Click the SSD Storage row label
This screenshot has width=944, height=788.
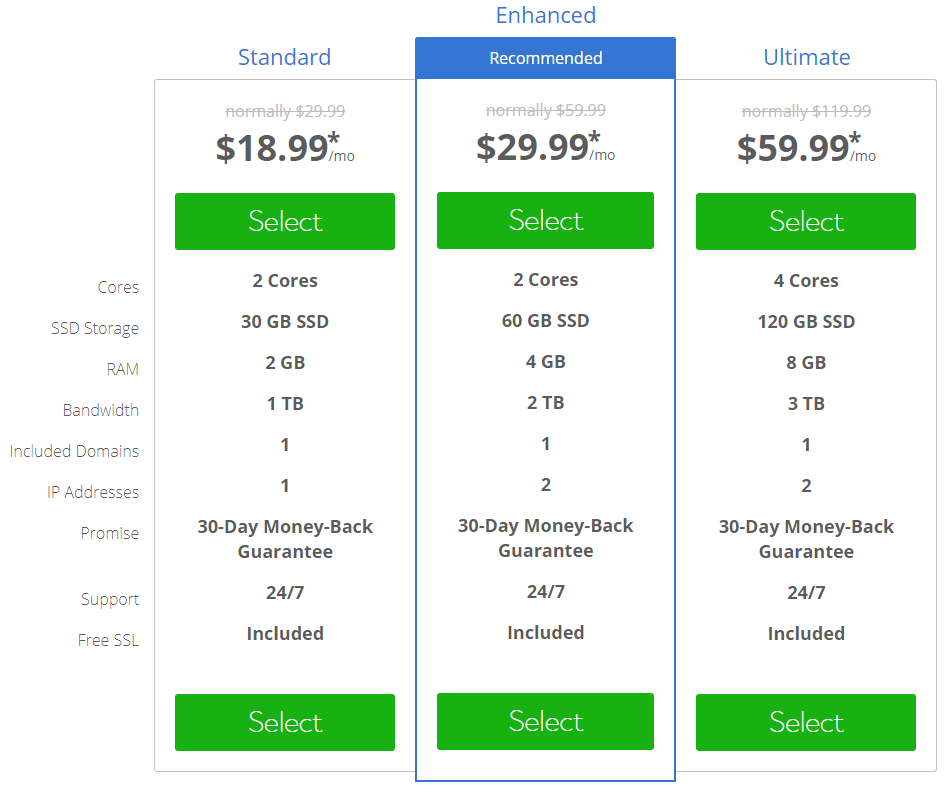[x=95, y=328]
